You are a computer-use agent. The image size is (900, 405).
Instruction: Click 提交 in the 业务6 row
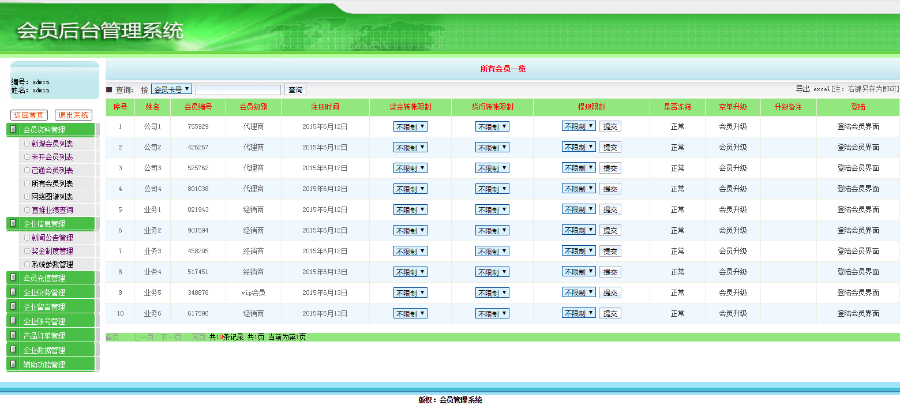pos(610,314)
